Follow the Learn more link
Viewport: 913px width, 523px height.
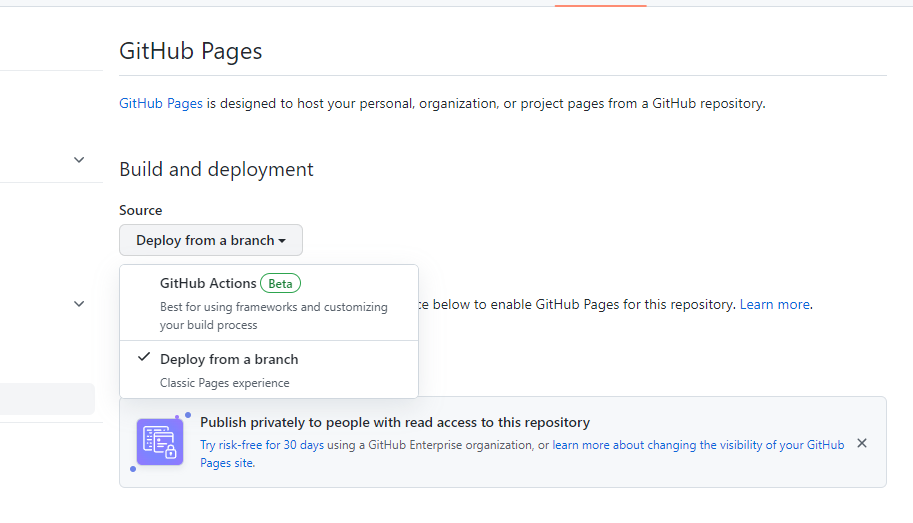click(x=774, y=304)
